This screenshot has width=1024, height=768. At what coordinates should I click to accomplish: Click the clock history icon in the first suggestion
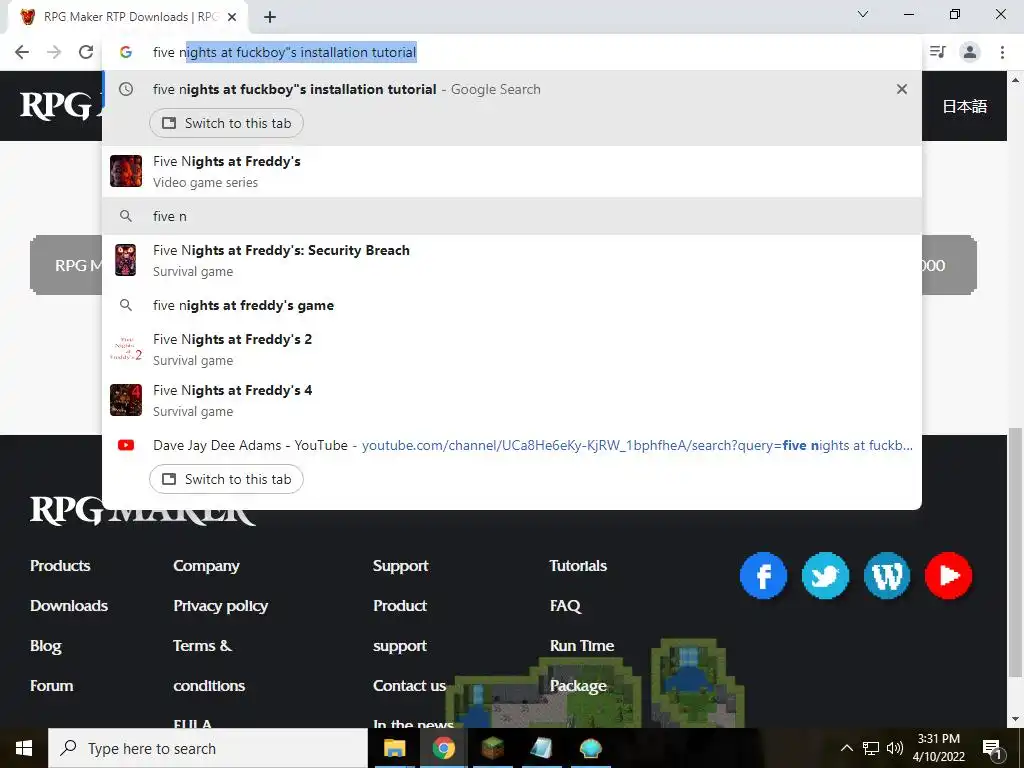click(126, 89)
